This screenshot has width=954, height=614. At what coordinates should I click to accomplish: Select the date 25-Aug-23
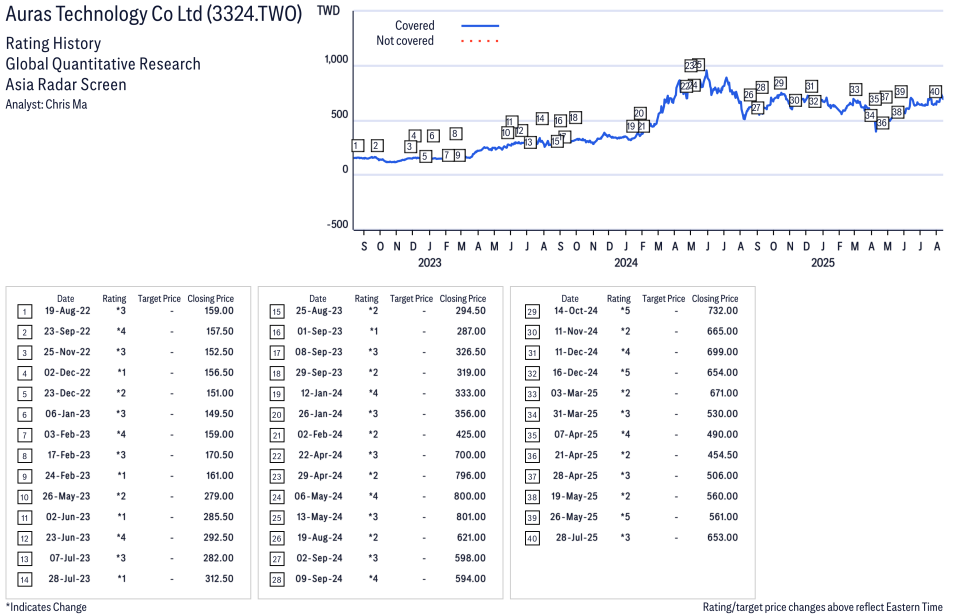pos(319,311)
